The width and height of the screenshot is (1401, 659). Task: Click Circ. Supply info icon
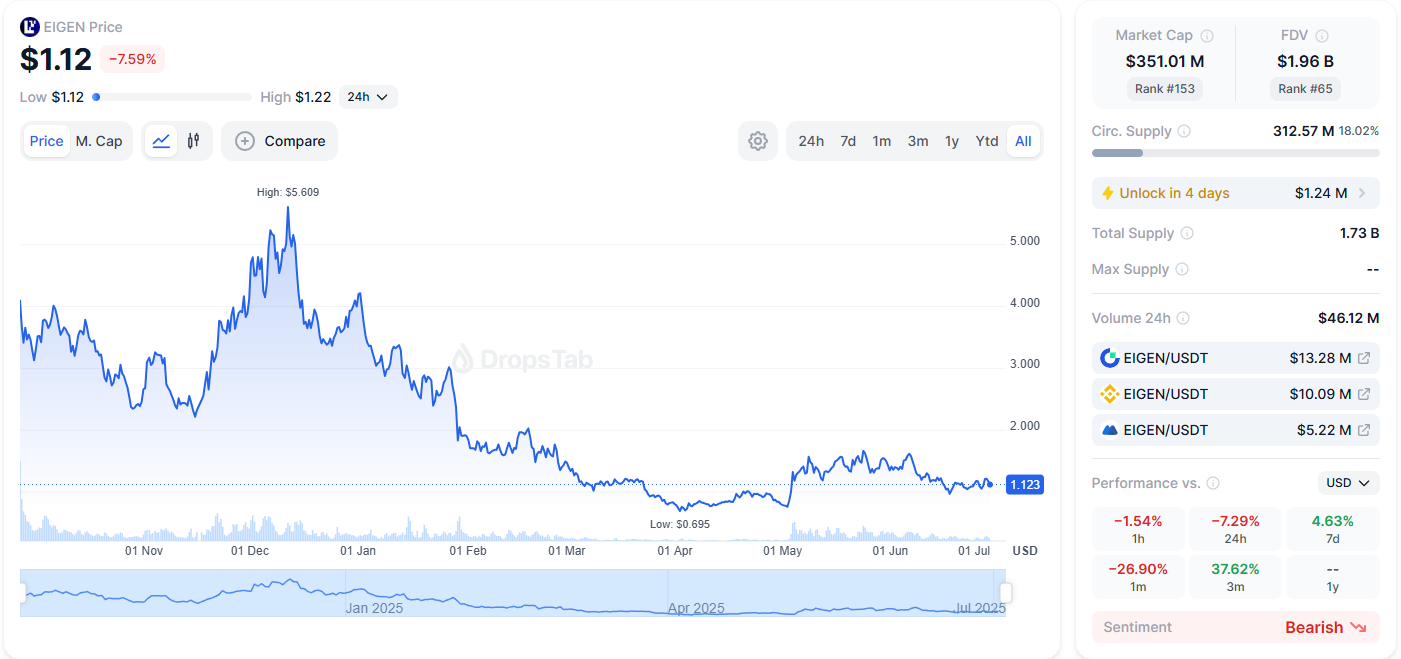pyautogui.click(x=1184, y=131)
